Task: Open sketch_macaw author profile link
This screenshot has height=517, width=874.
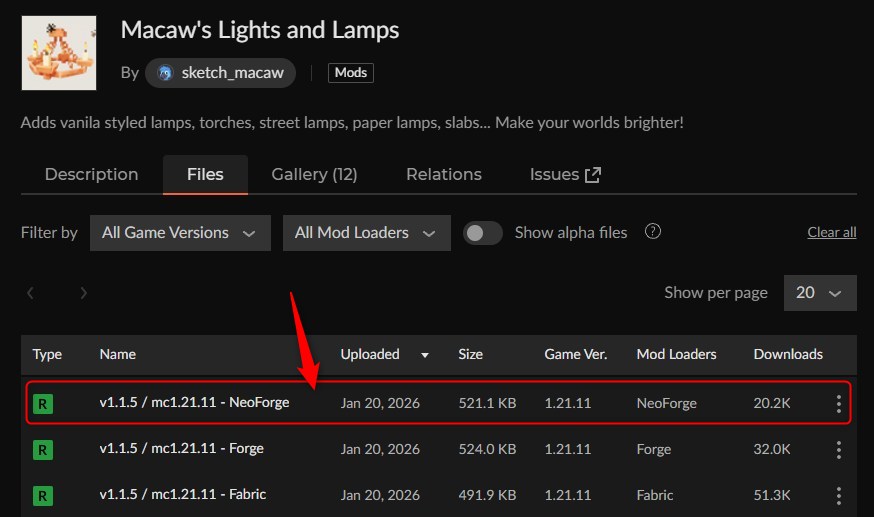Action: point(220,73)
